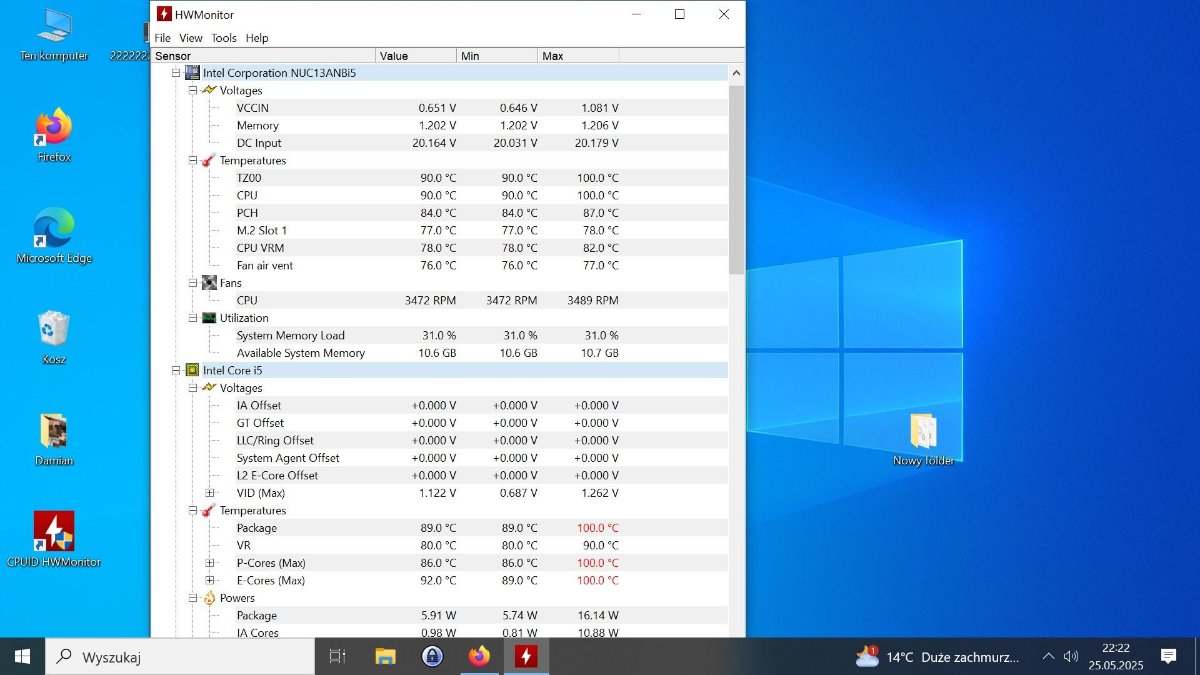Click the motherboard Temperatures thermometer icon
The width and height of the screenshot is (1200, 675).
pyautogui.click(x=209, y=160)
